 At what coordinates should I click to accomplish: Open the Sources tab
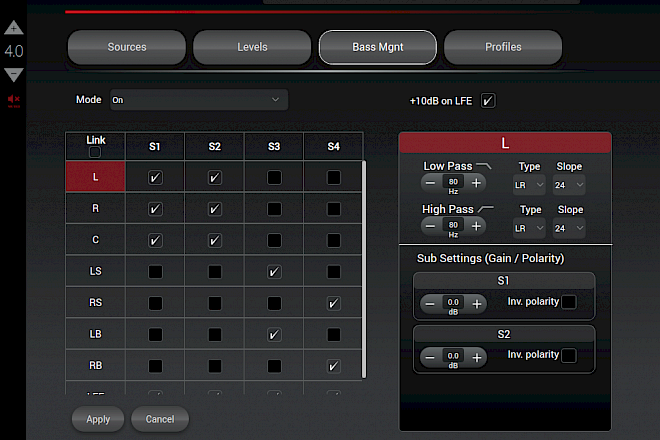[x=127, y=47]
